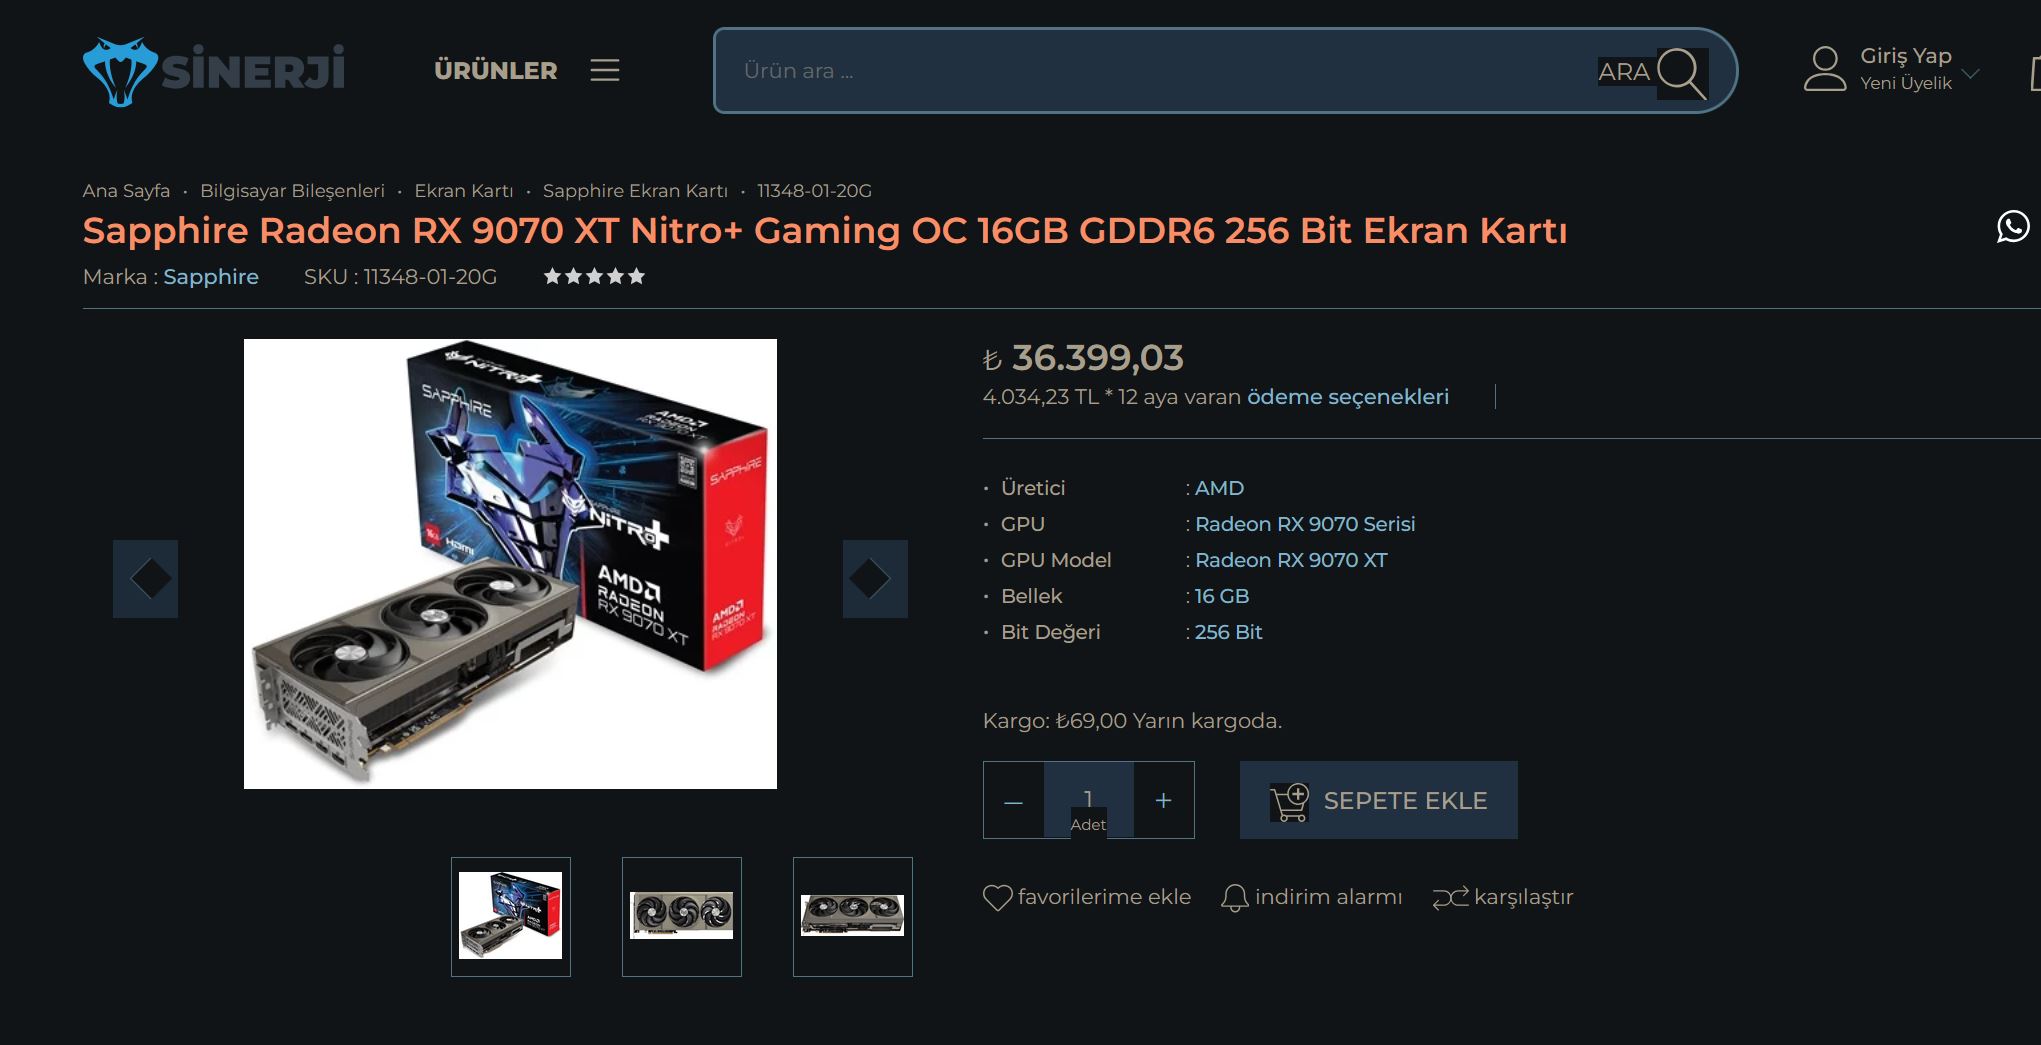2041x1045 pixels.
Task: Click SEPETE EKLE button
Action: pyautogui.click(x=1379, y=800)
